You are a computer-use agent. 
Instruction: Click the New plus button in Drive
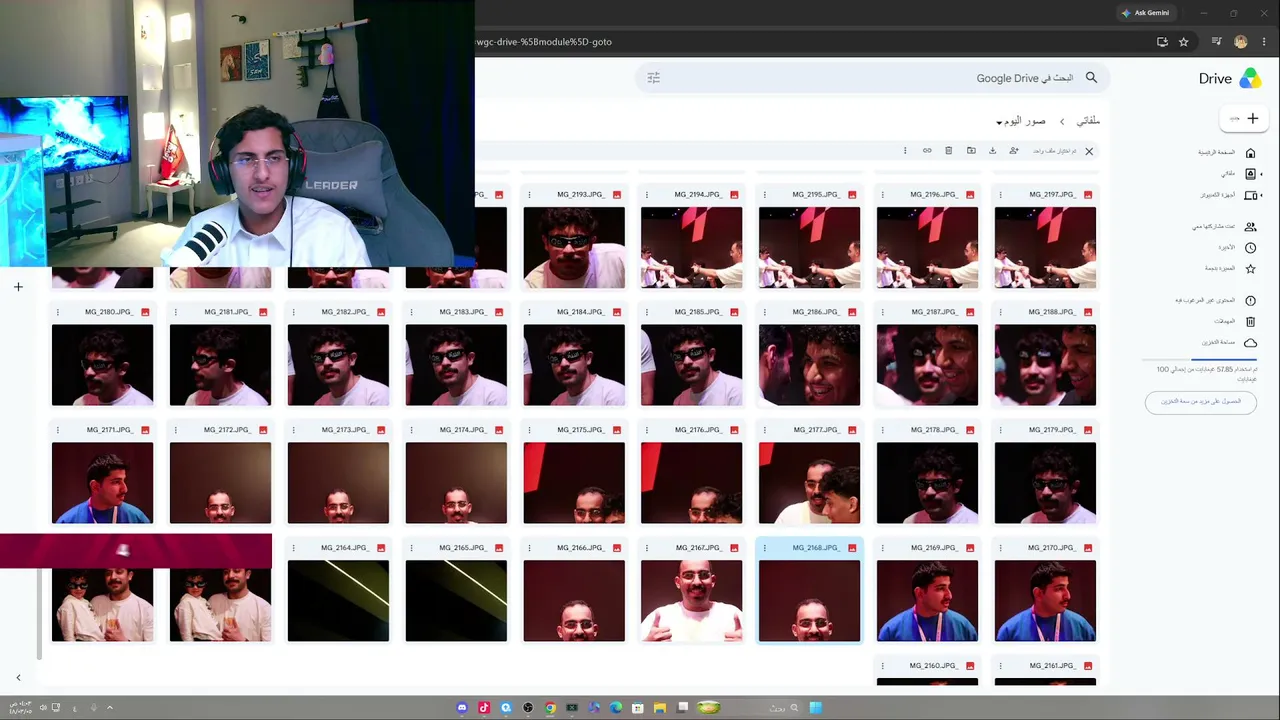click(x=1244, y=118)
